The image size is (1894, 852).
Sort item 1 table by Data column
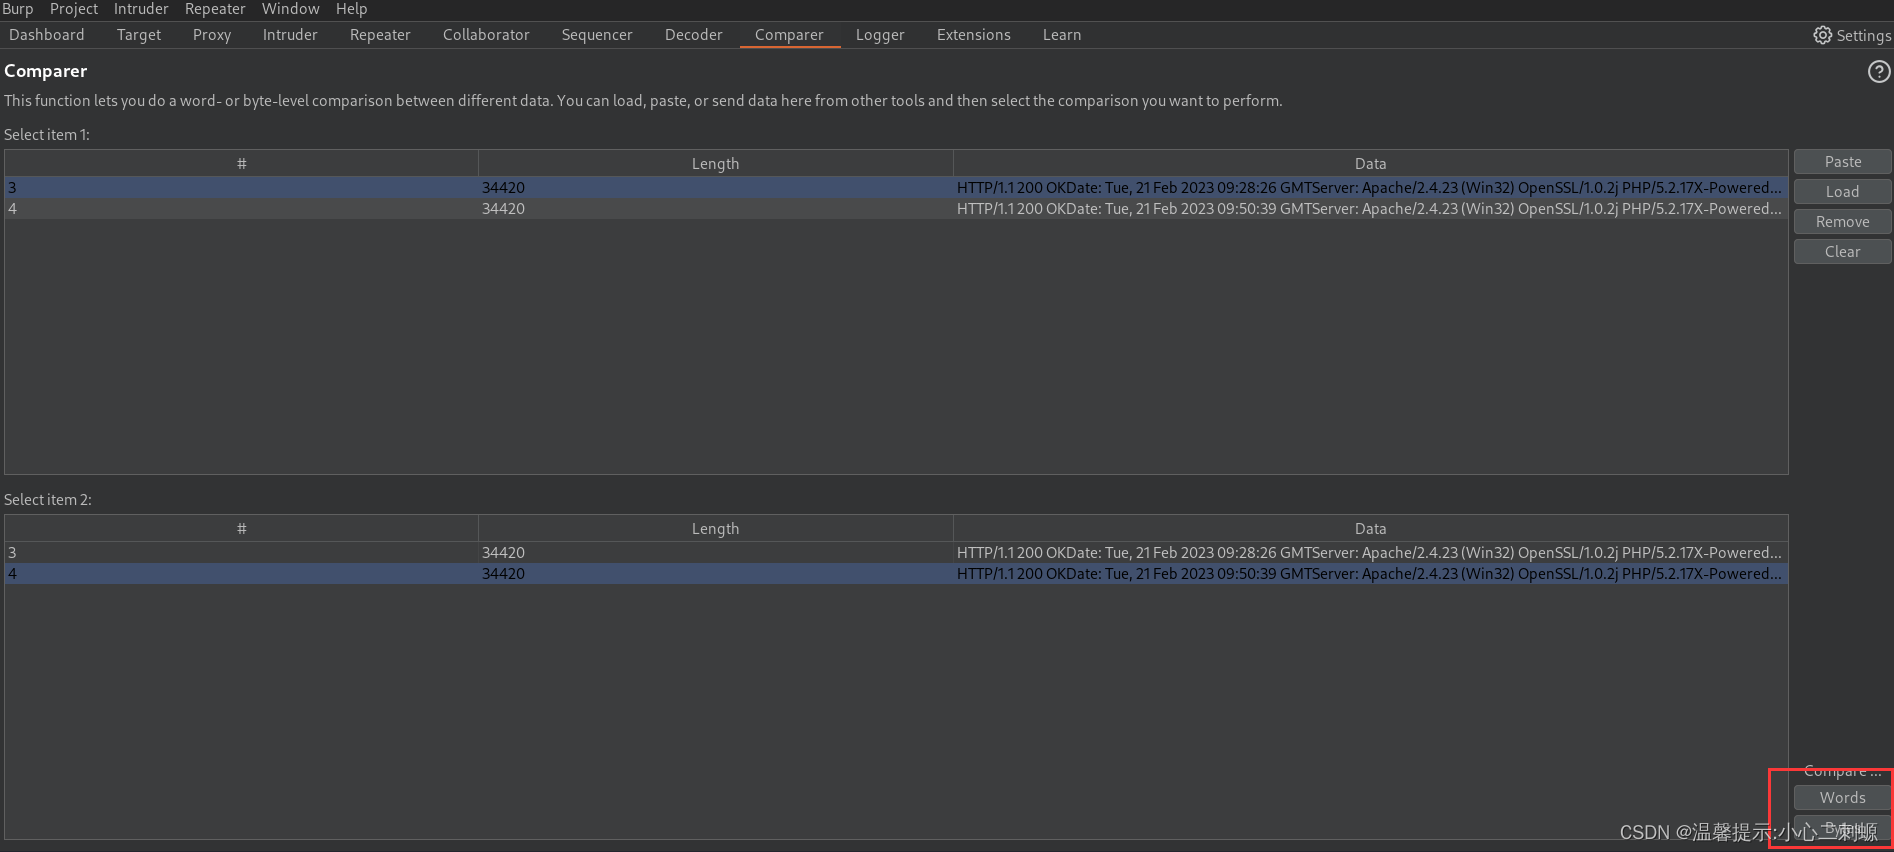click(x=1370, y=164)
